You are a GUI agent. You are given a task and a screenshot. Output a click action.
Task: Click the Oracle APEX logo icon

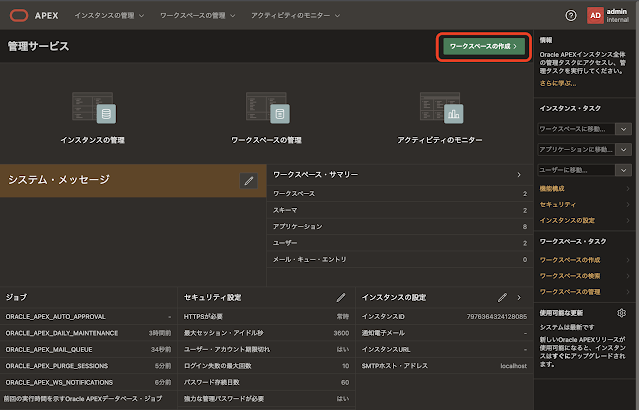tap(19, 15)
